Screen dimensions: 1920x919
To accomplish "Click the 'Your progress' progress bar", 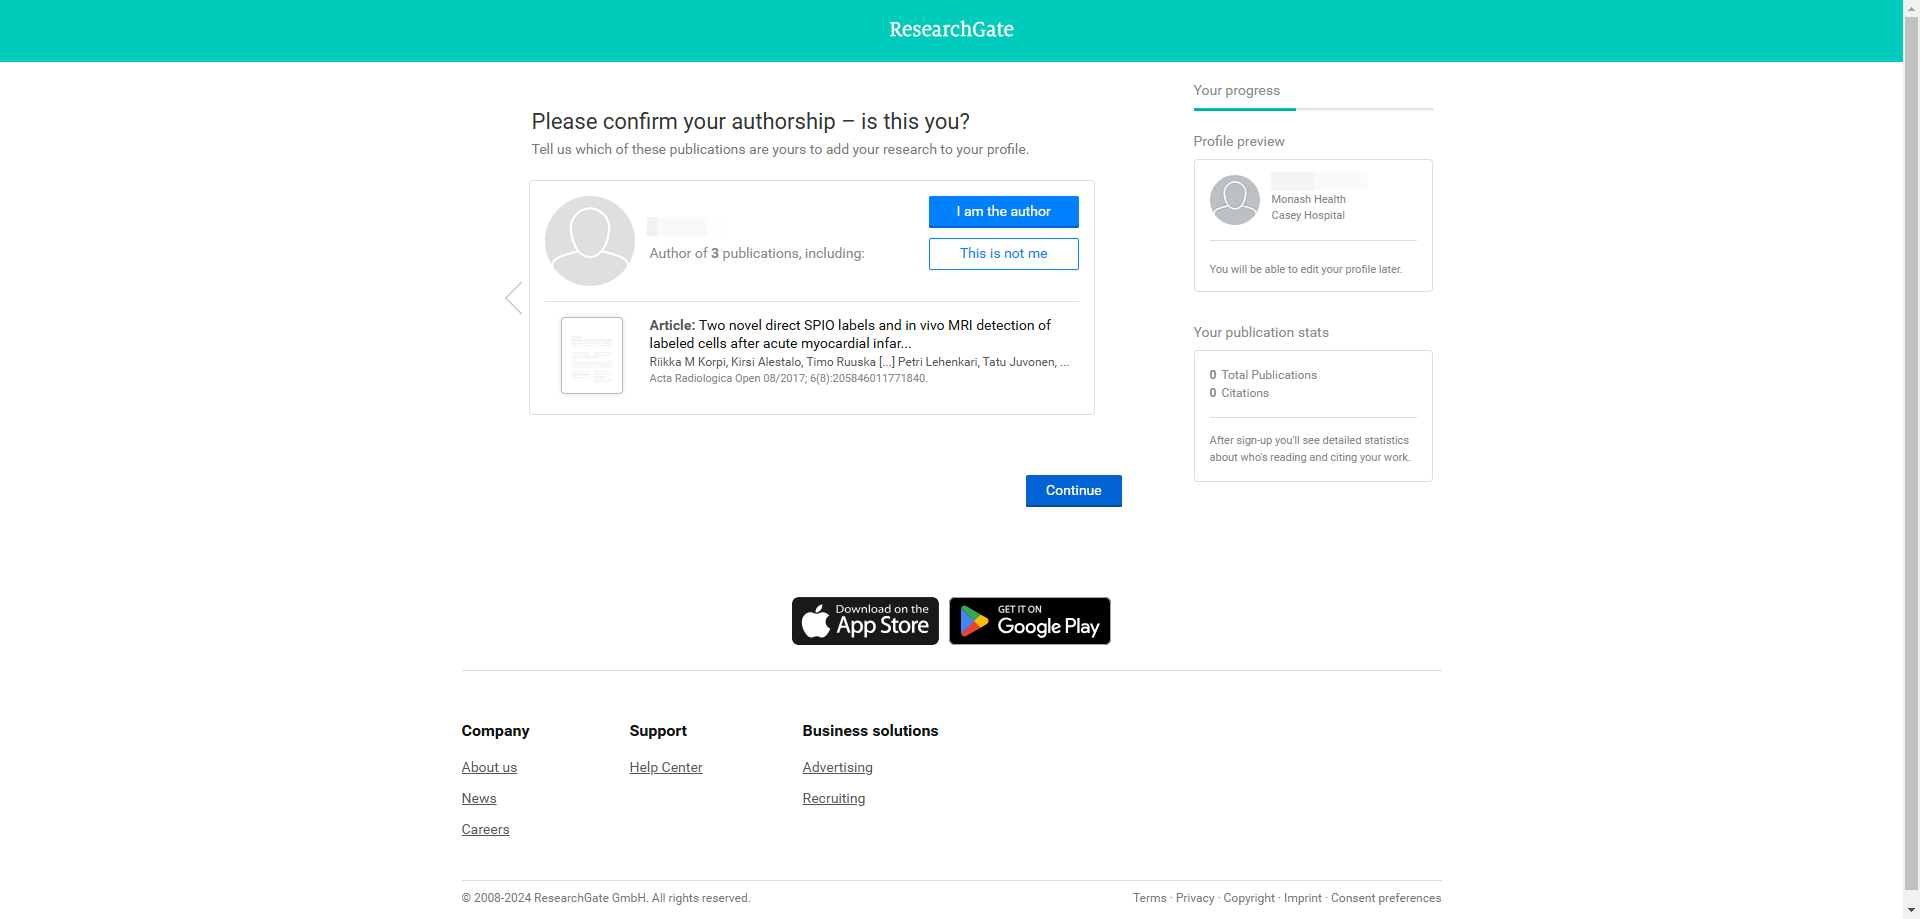I will click(x=1313, y=108).
